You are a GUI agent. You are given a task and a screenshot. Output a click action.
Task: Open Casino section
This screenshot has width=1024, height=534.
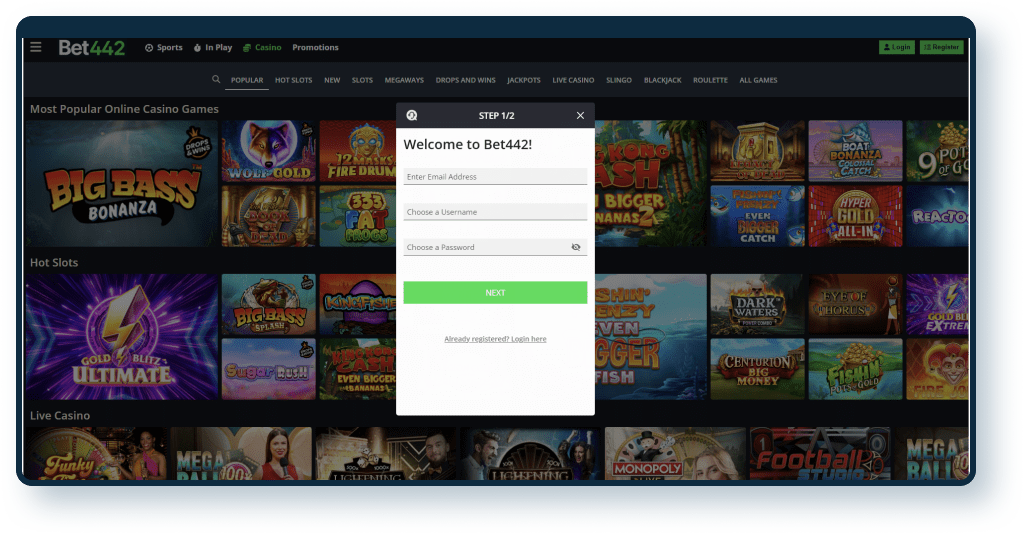(262, 48)
